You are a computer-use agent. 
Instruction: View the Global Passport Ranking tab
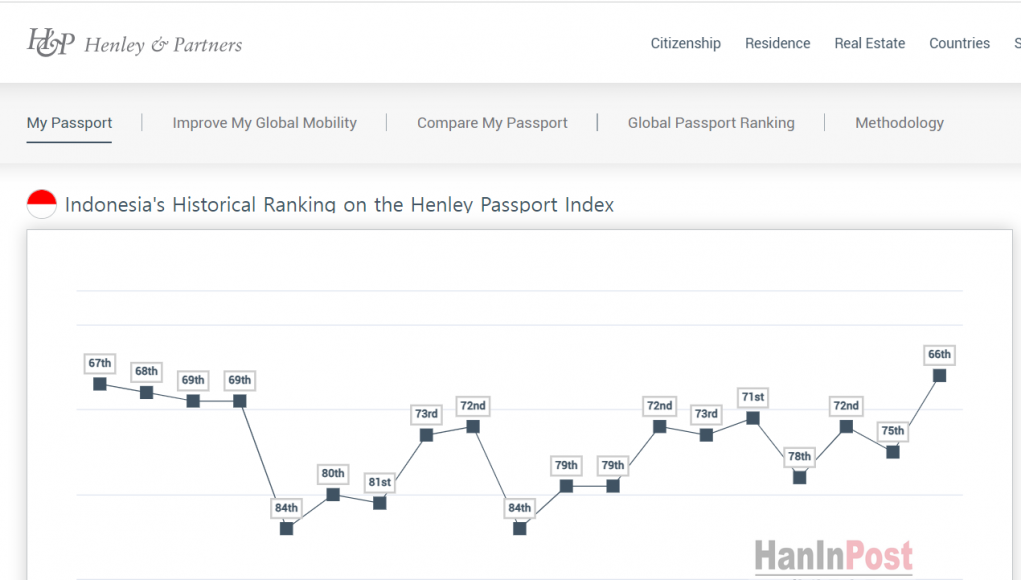click(711, 123)
